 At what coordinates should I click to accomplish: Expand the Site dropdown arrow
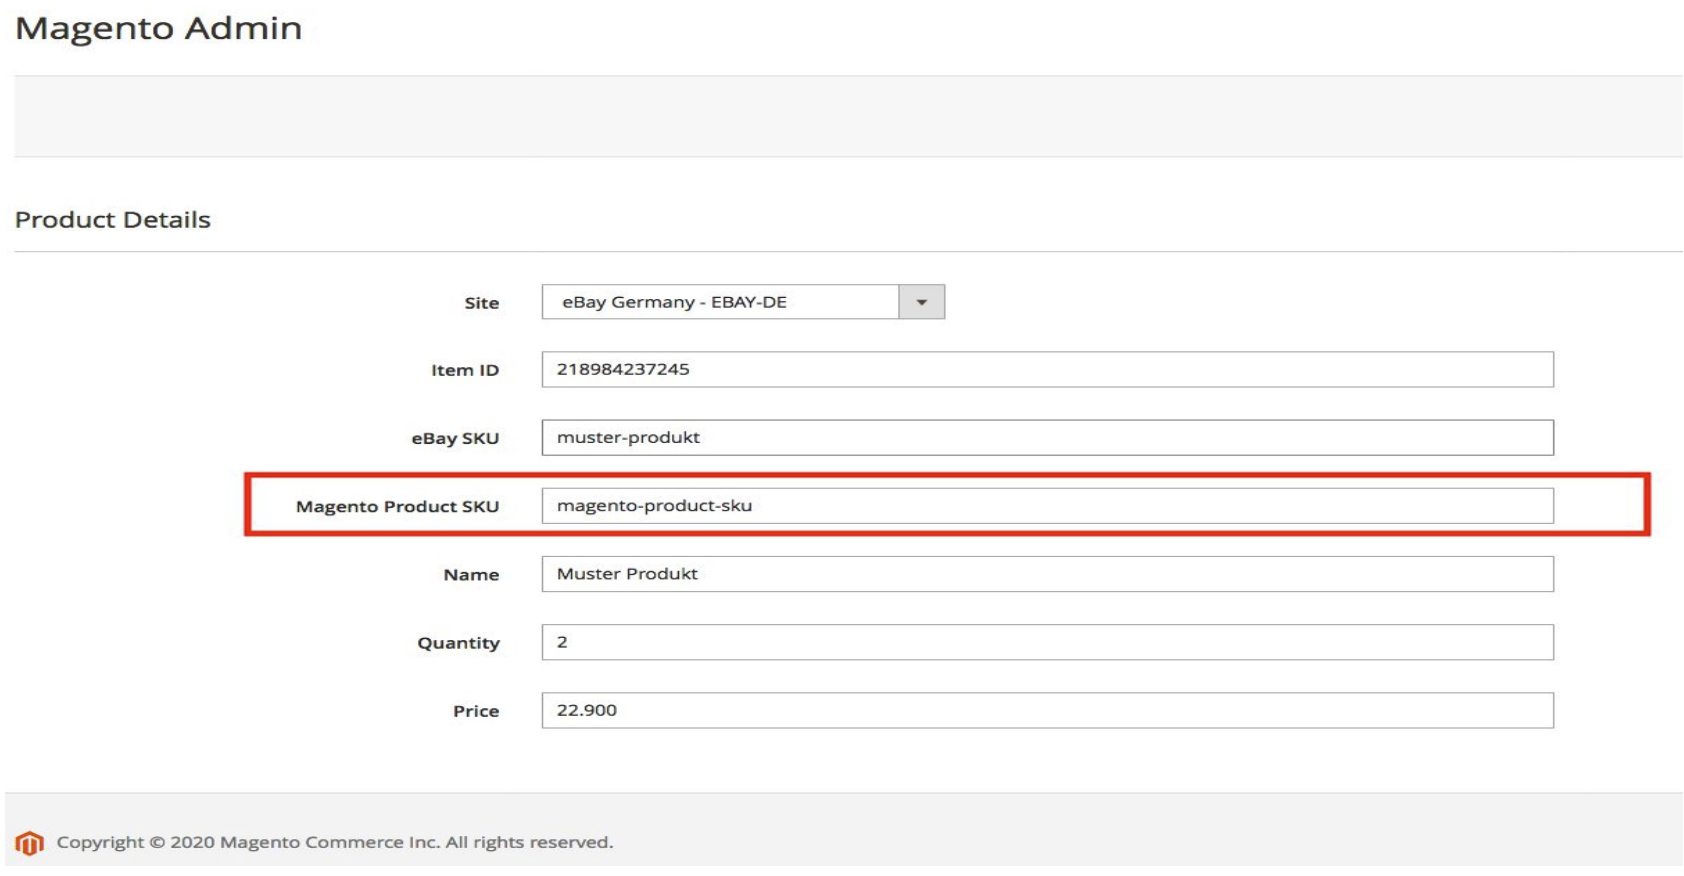[921, 302]
